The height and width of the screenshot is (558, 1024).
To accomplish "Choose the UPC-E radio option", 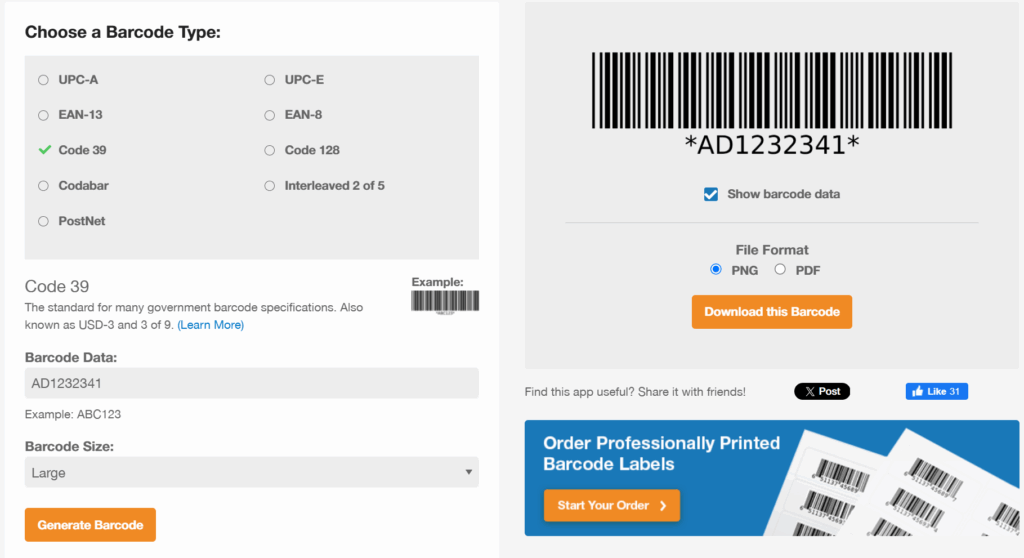I will [x=270, y=80].
